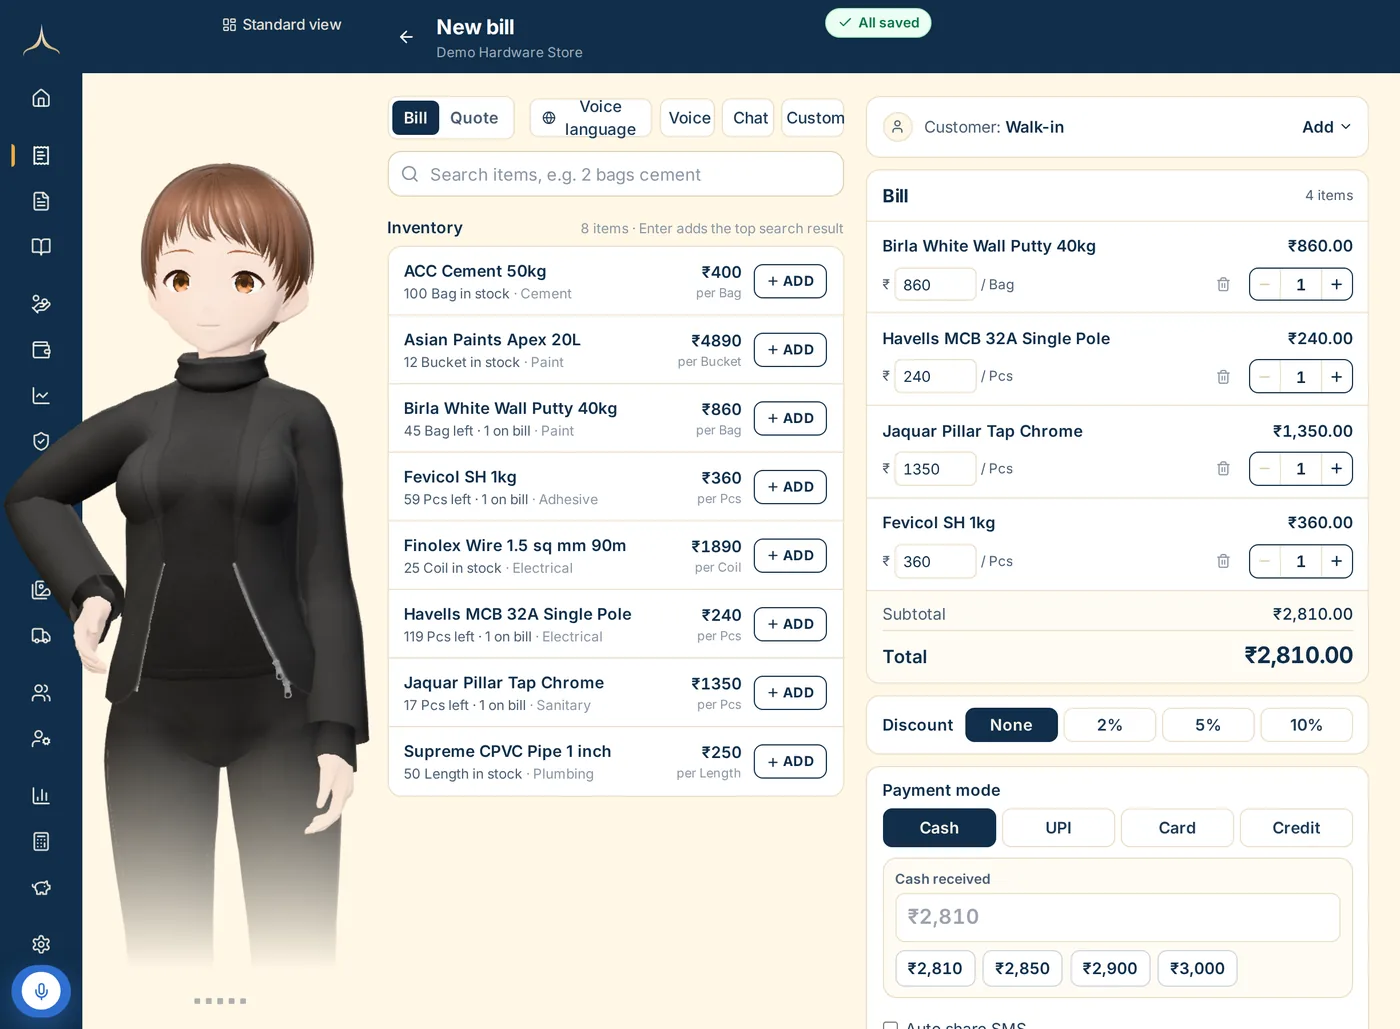Set discount to None
This screenshot has height=1029, width=1400.
[1011, 725]
